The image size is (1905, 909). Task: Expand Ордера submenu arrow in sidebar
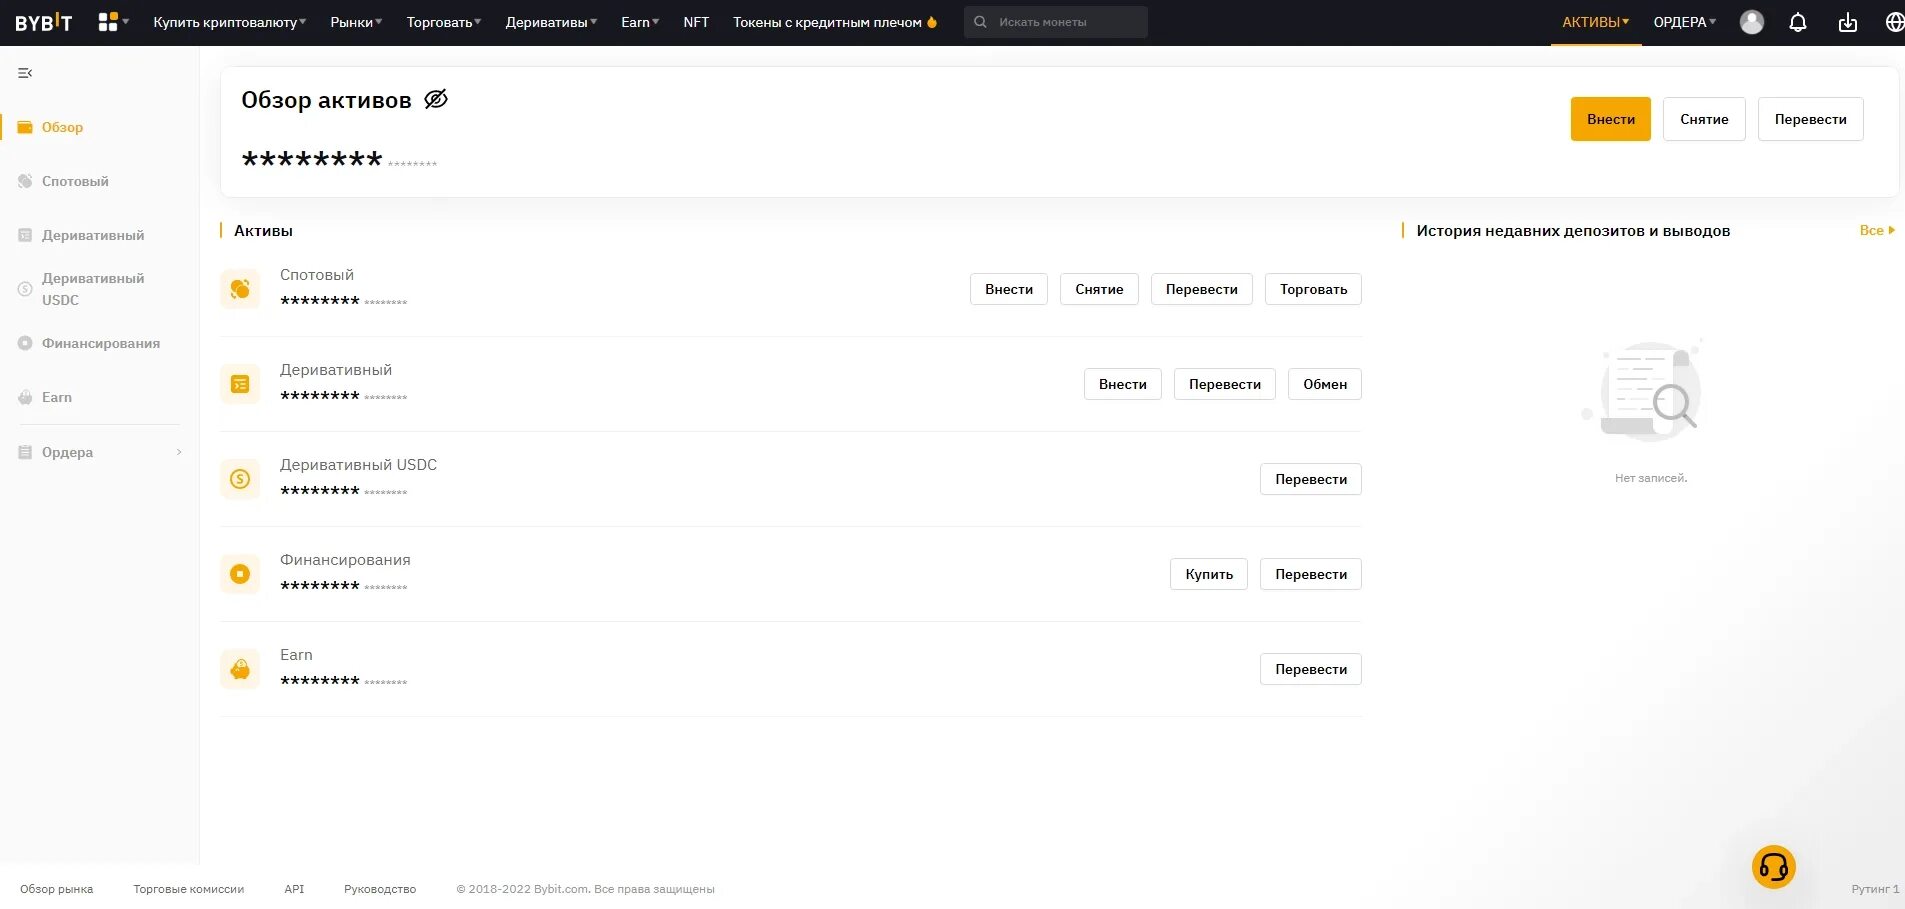click(x=179, y=452)
